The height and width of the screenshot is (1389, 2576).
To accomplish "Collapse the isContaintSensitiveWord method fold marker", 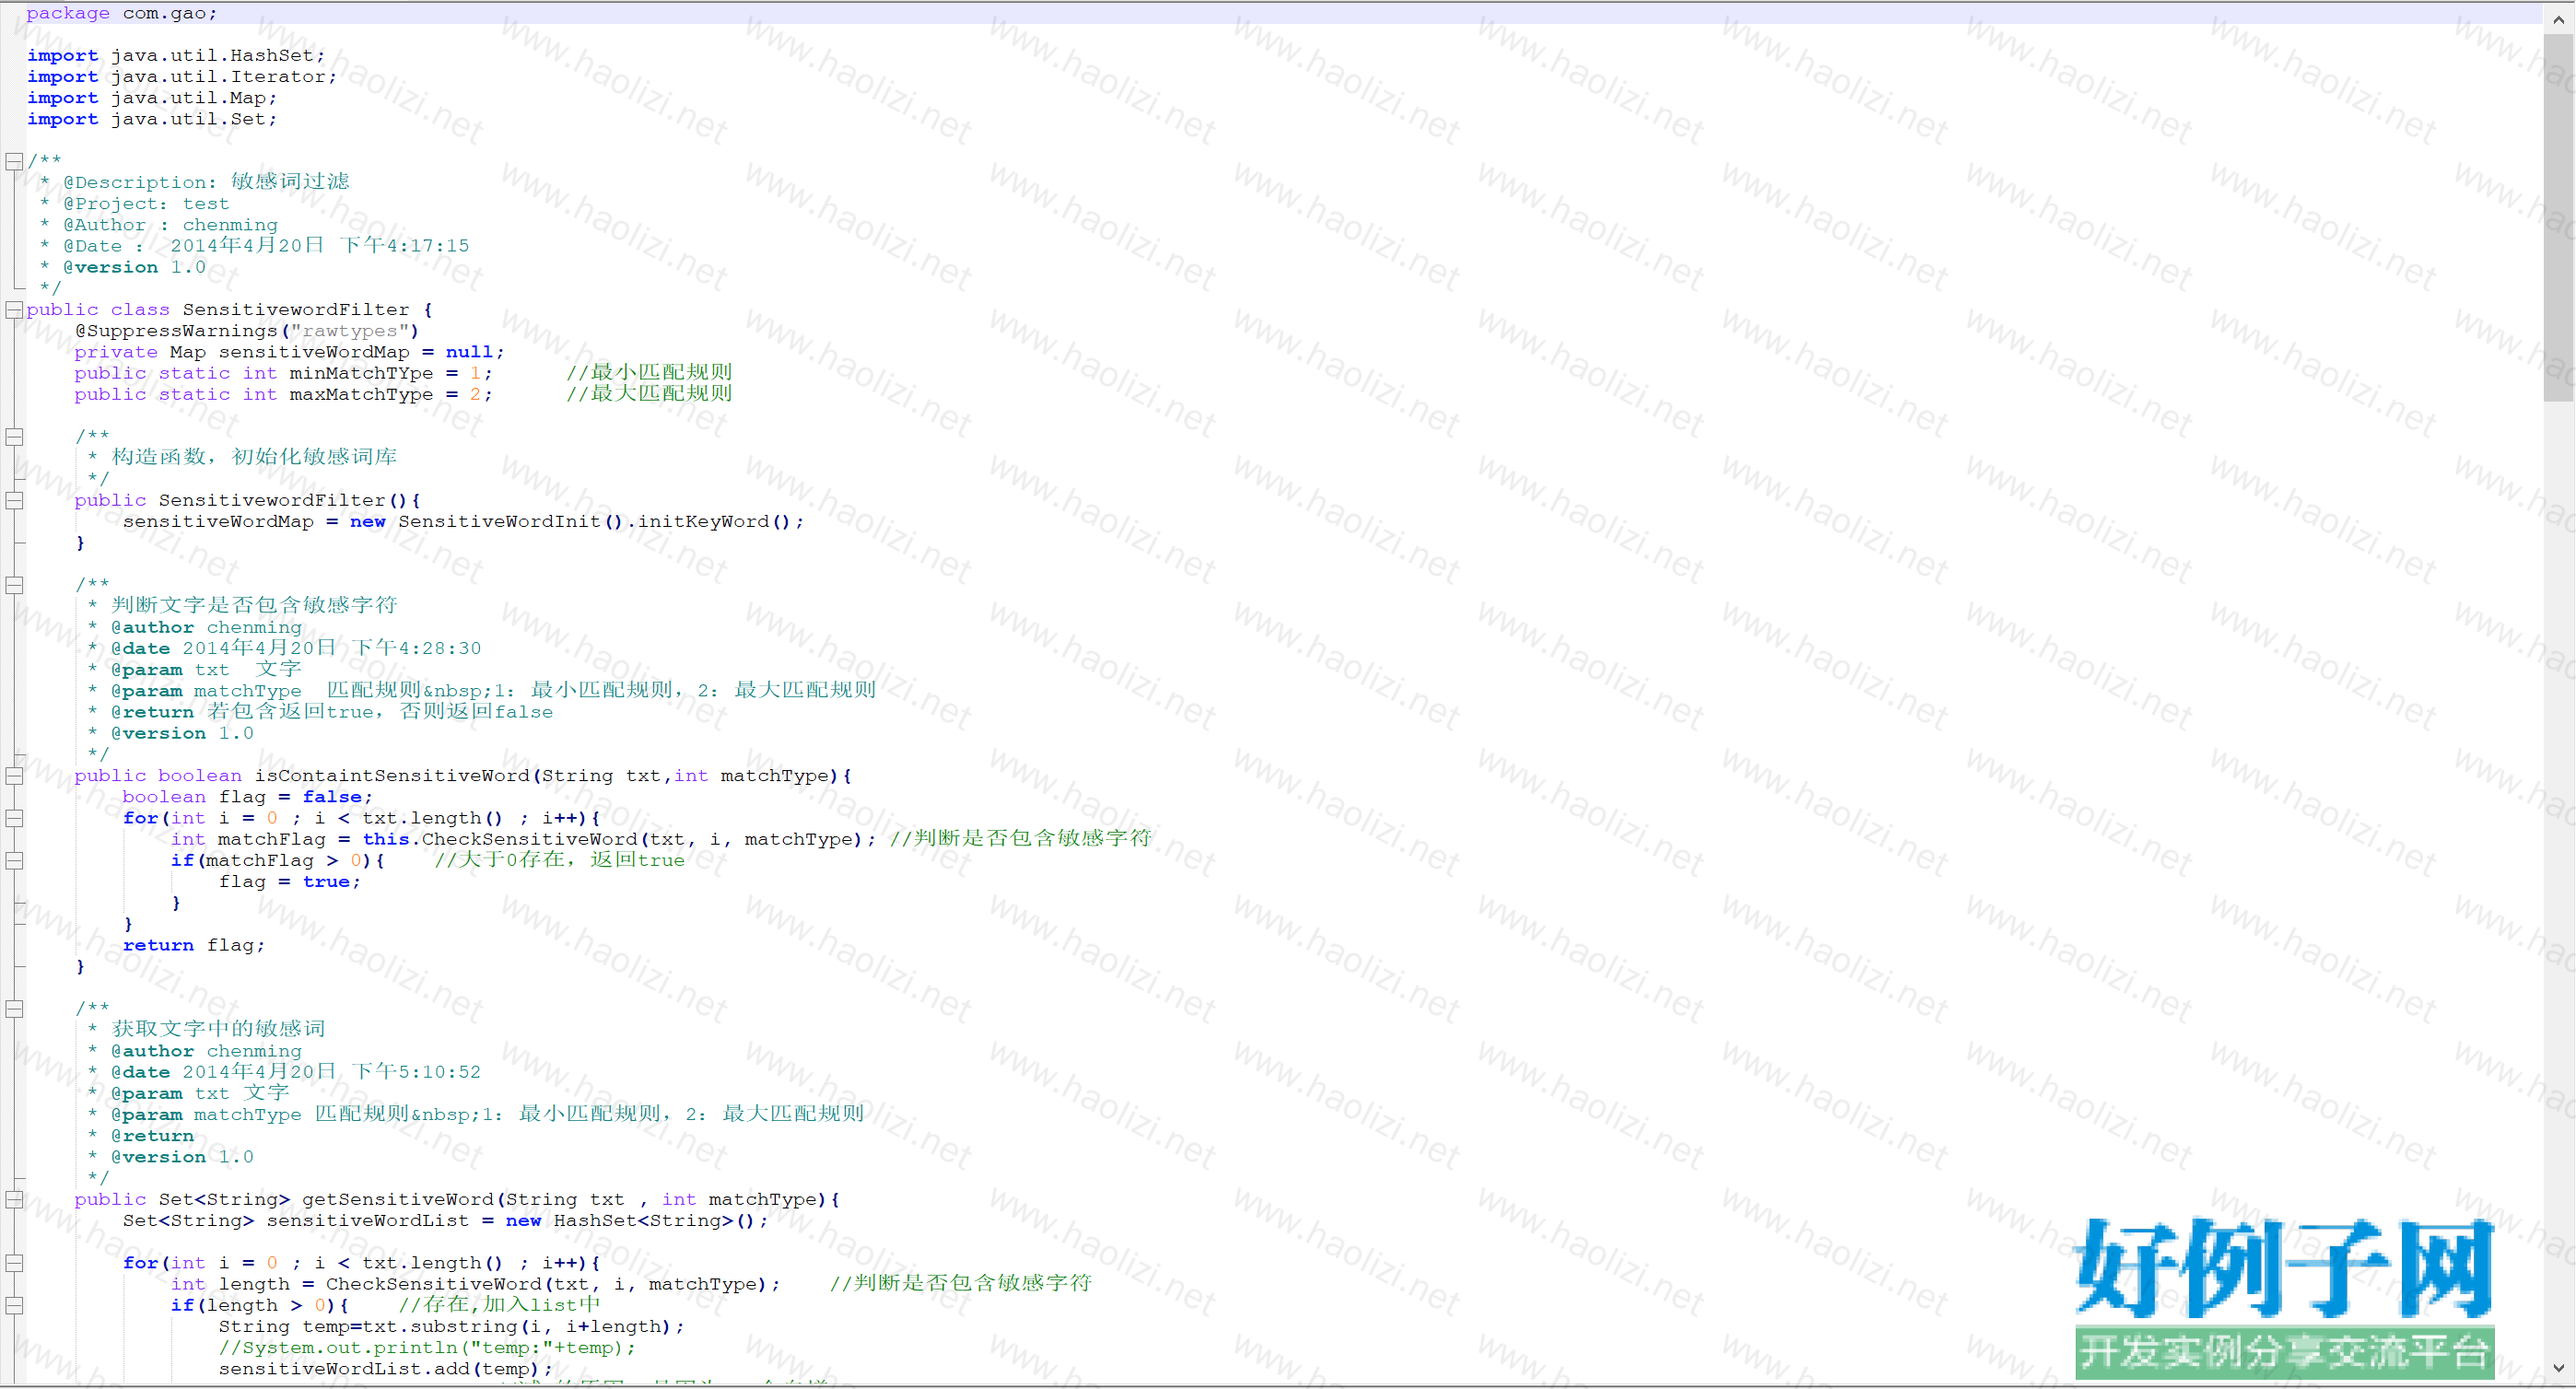I will point(14,776).
